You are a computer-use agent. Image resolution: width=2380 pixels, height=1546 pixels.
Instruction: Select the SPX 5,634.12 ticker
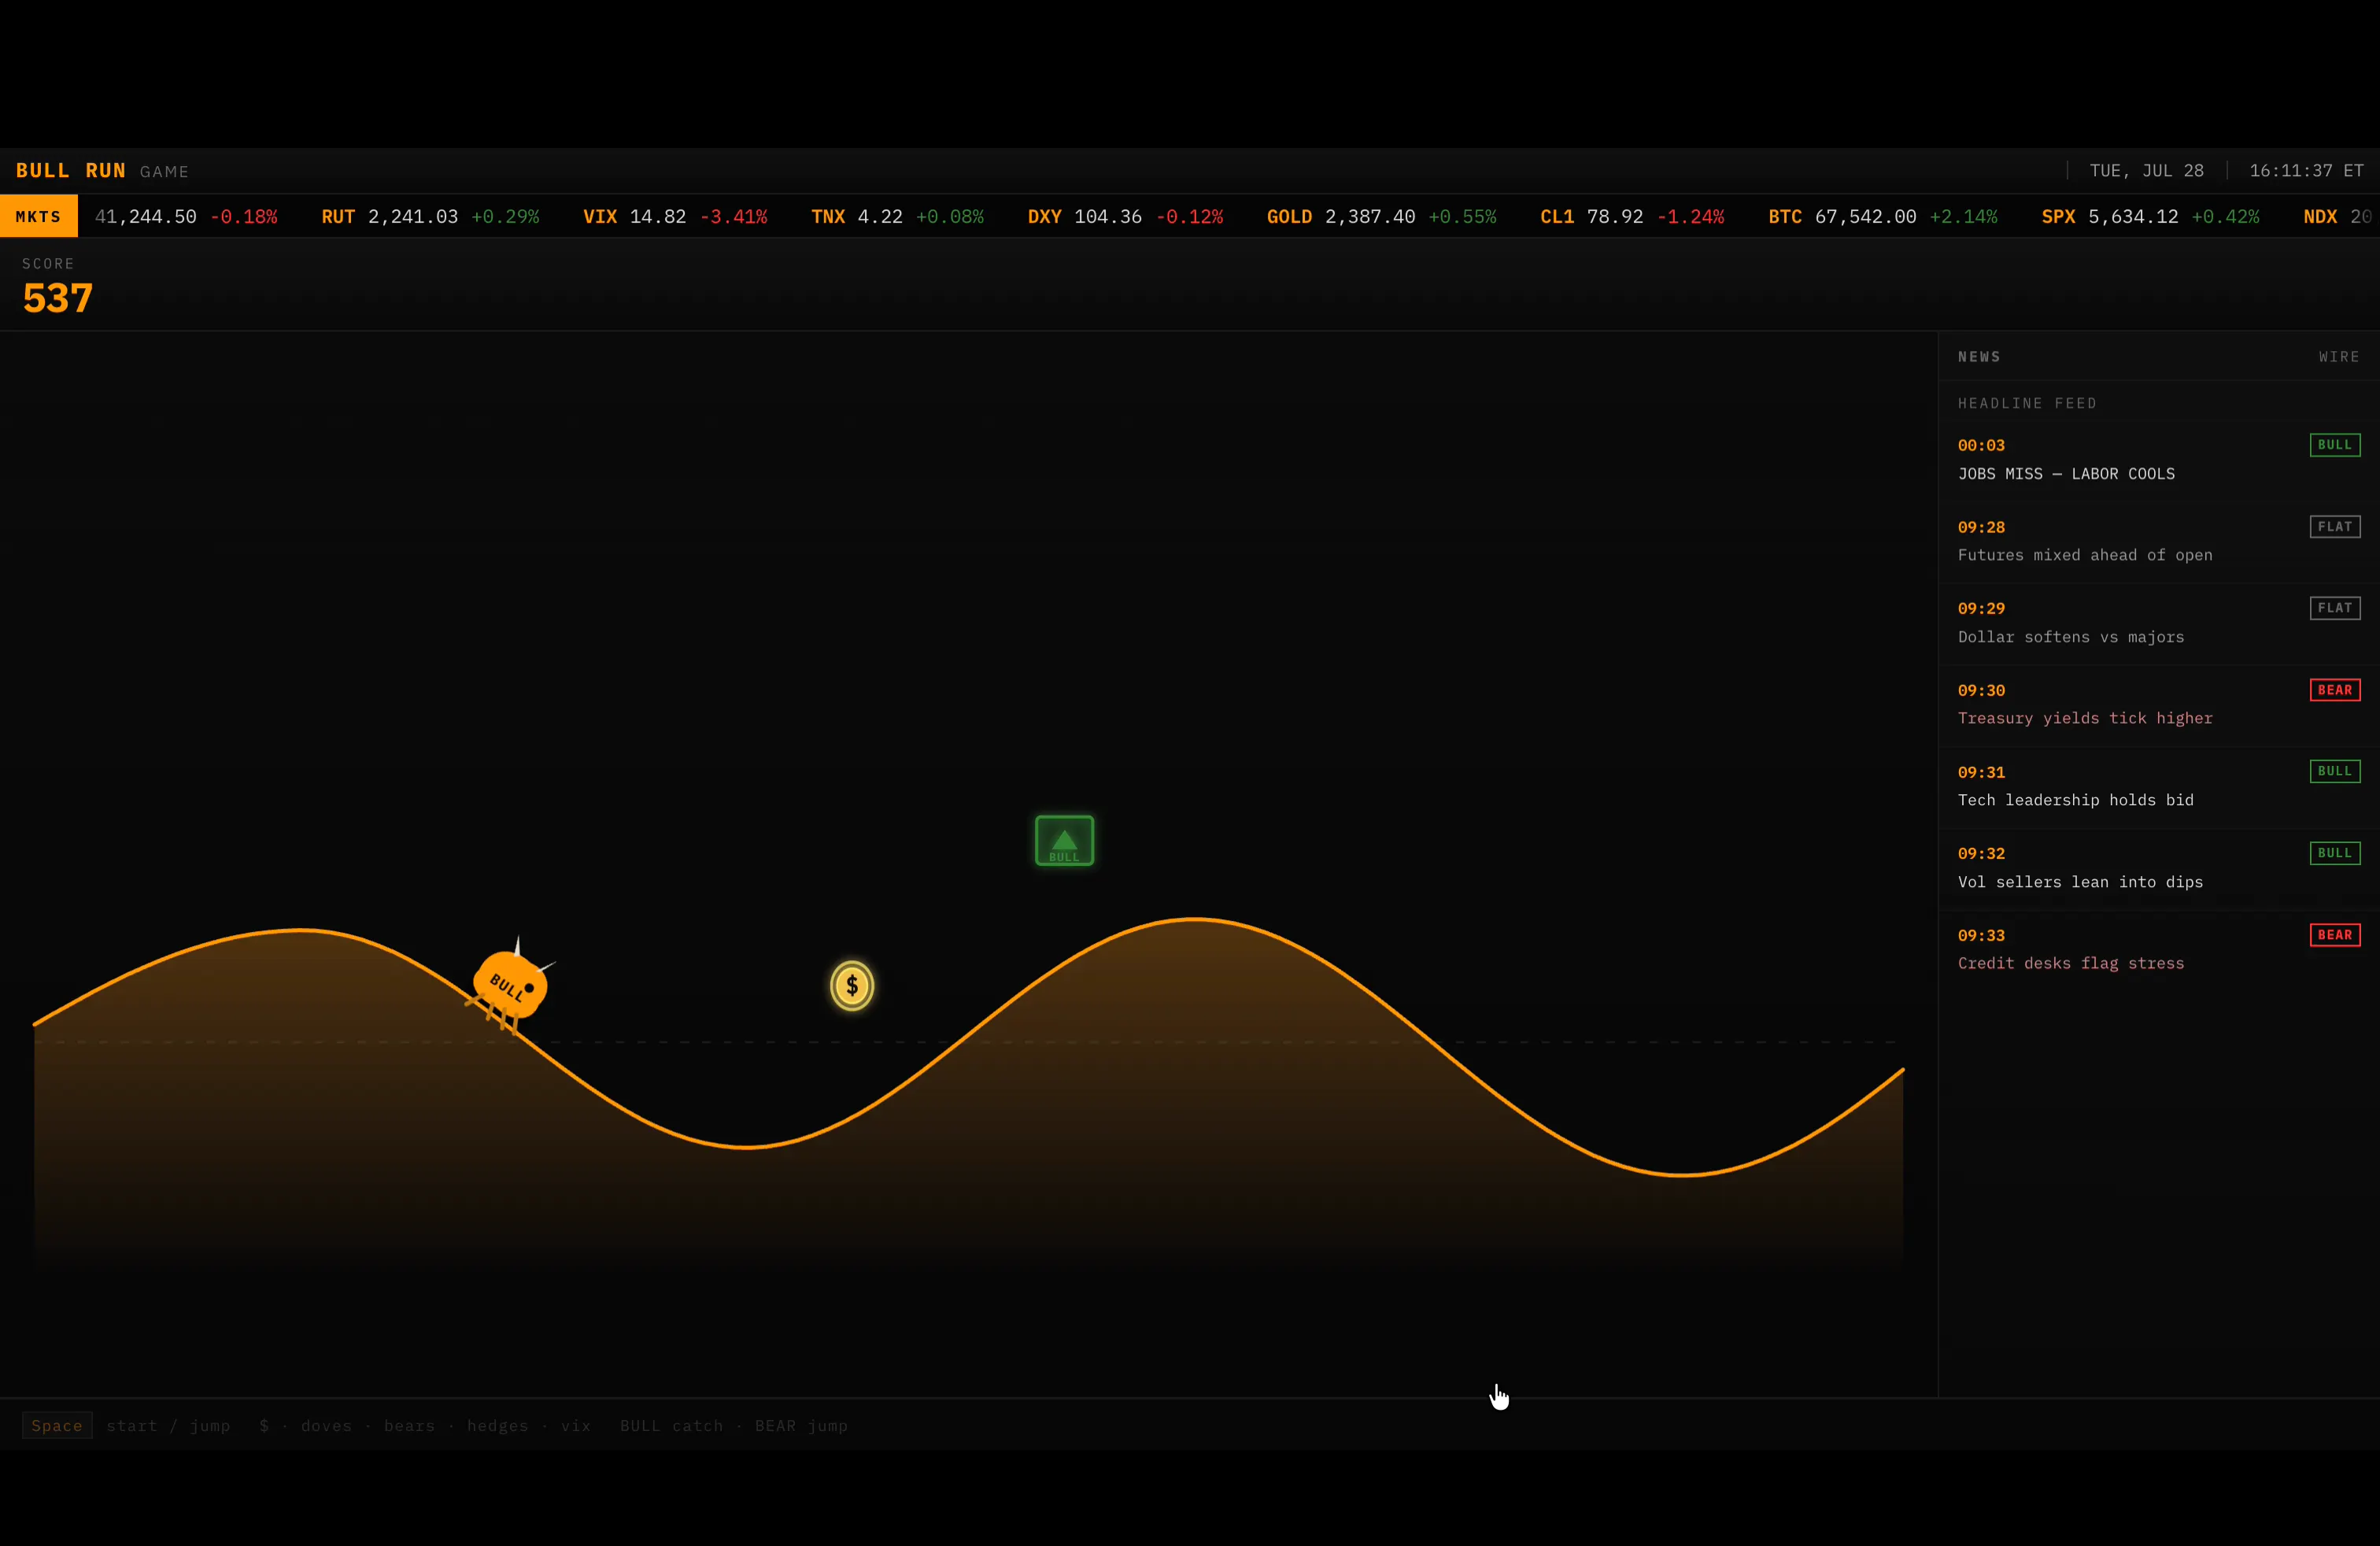[2150, 217]
